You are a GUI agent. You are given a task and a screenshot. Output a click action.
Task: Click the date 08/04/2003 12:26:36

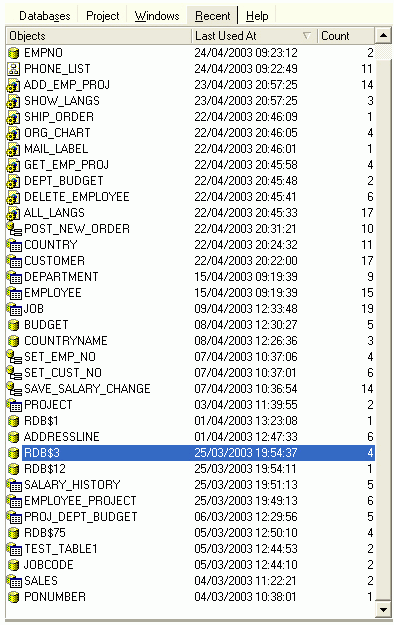pyautogui.click(x=246, y=341)
